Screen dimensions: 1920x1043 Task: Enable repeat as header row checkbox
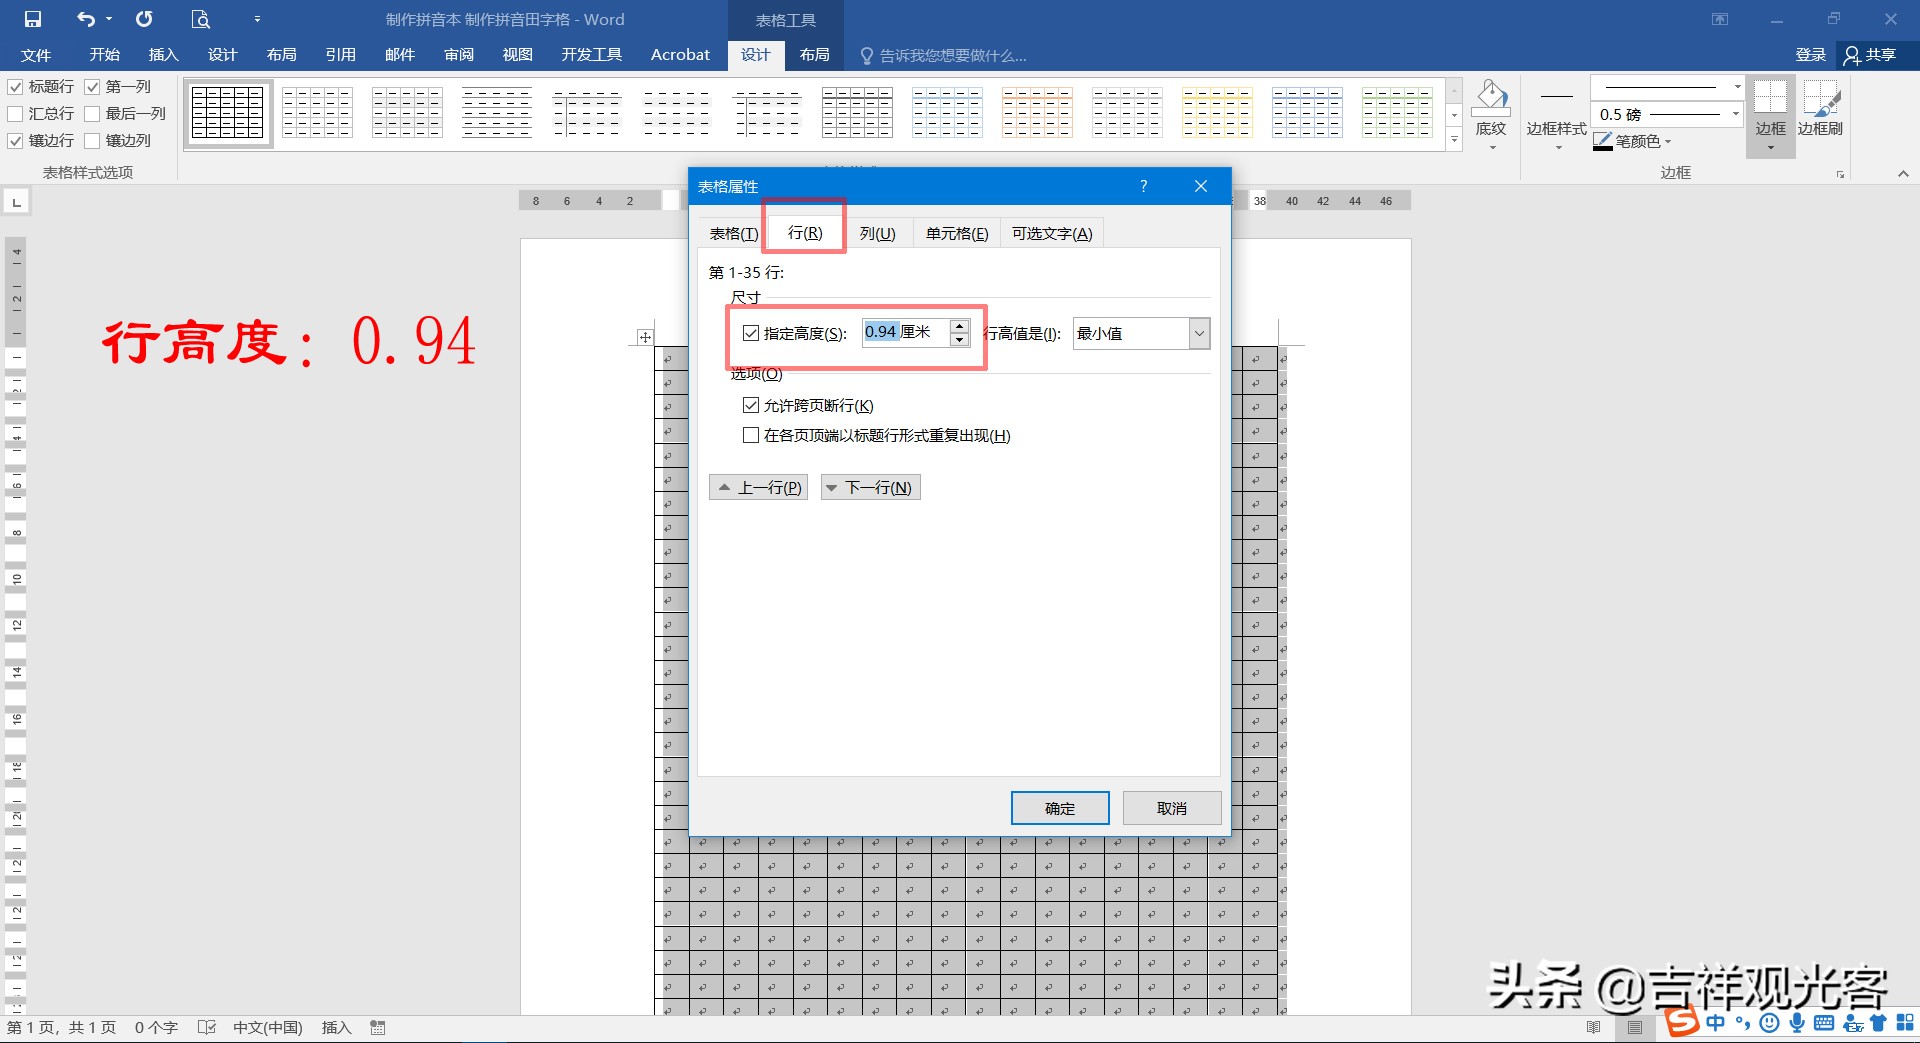(751, 435)
